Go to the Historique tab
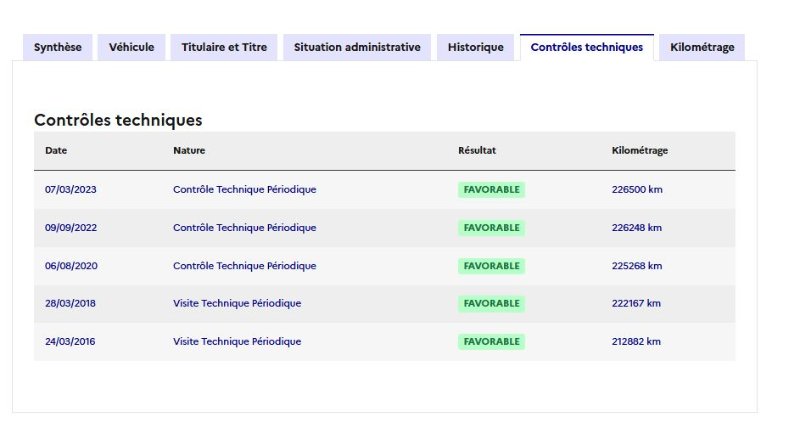 point(476,47)
